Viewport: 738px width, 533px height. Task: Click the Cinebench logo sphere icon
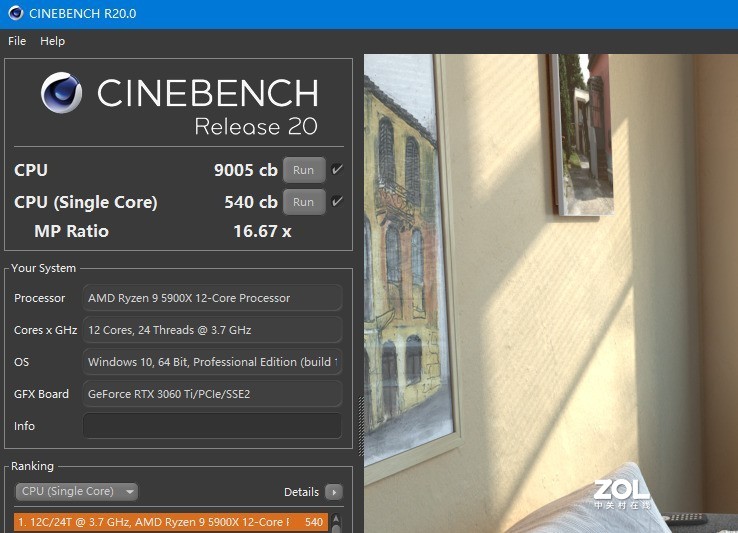tap(61, 93)
